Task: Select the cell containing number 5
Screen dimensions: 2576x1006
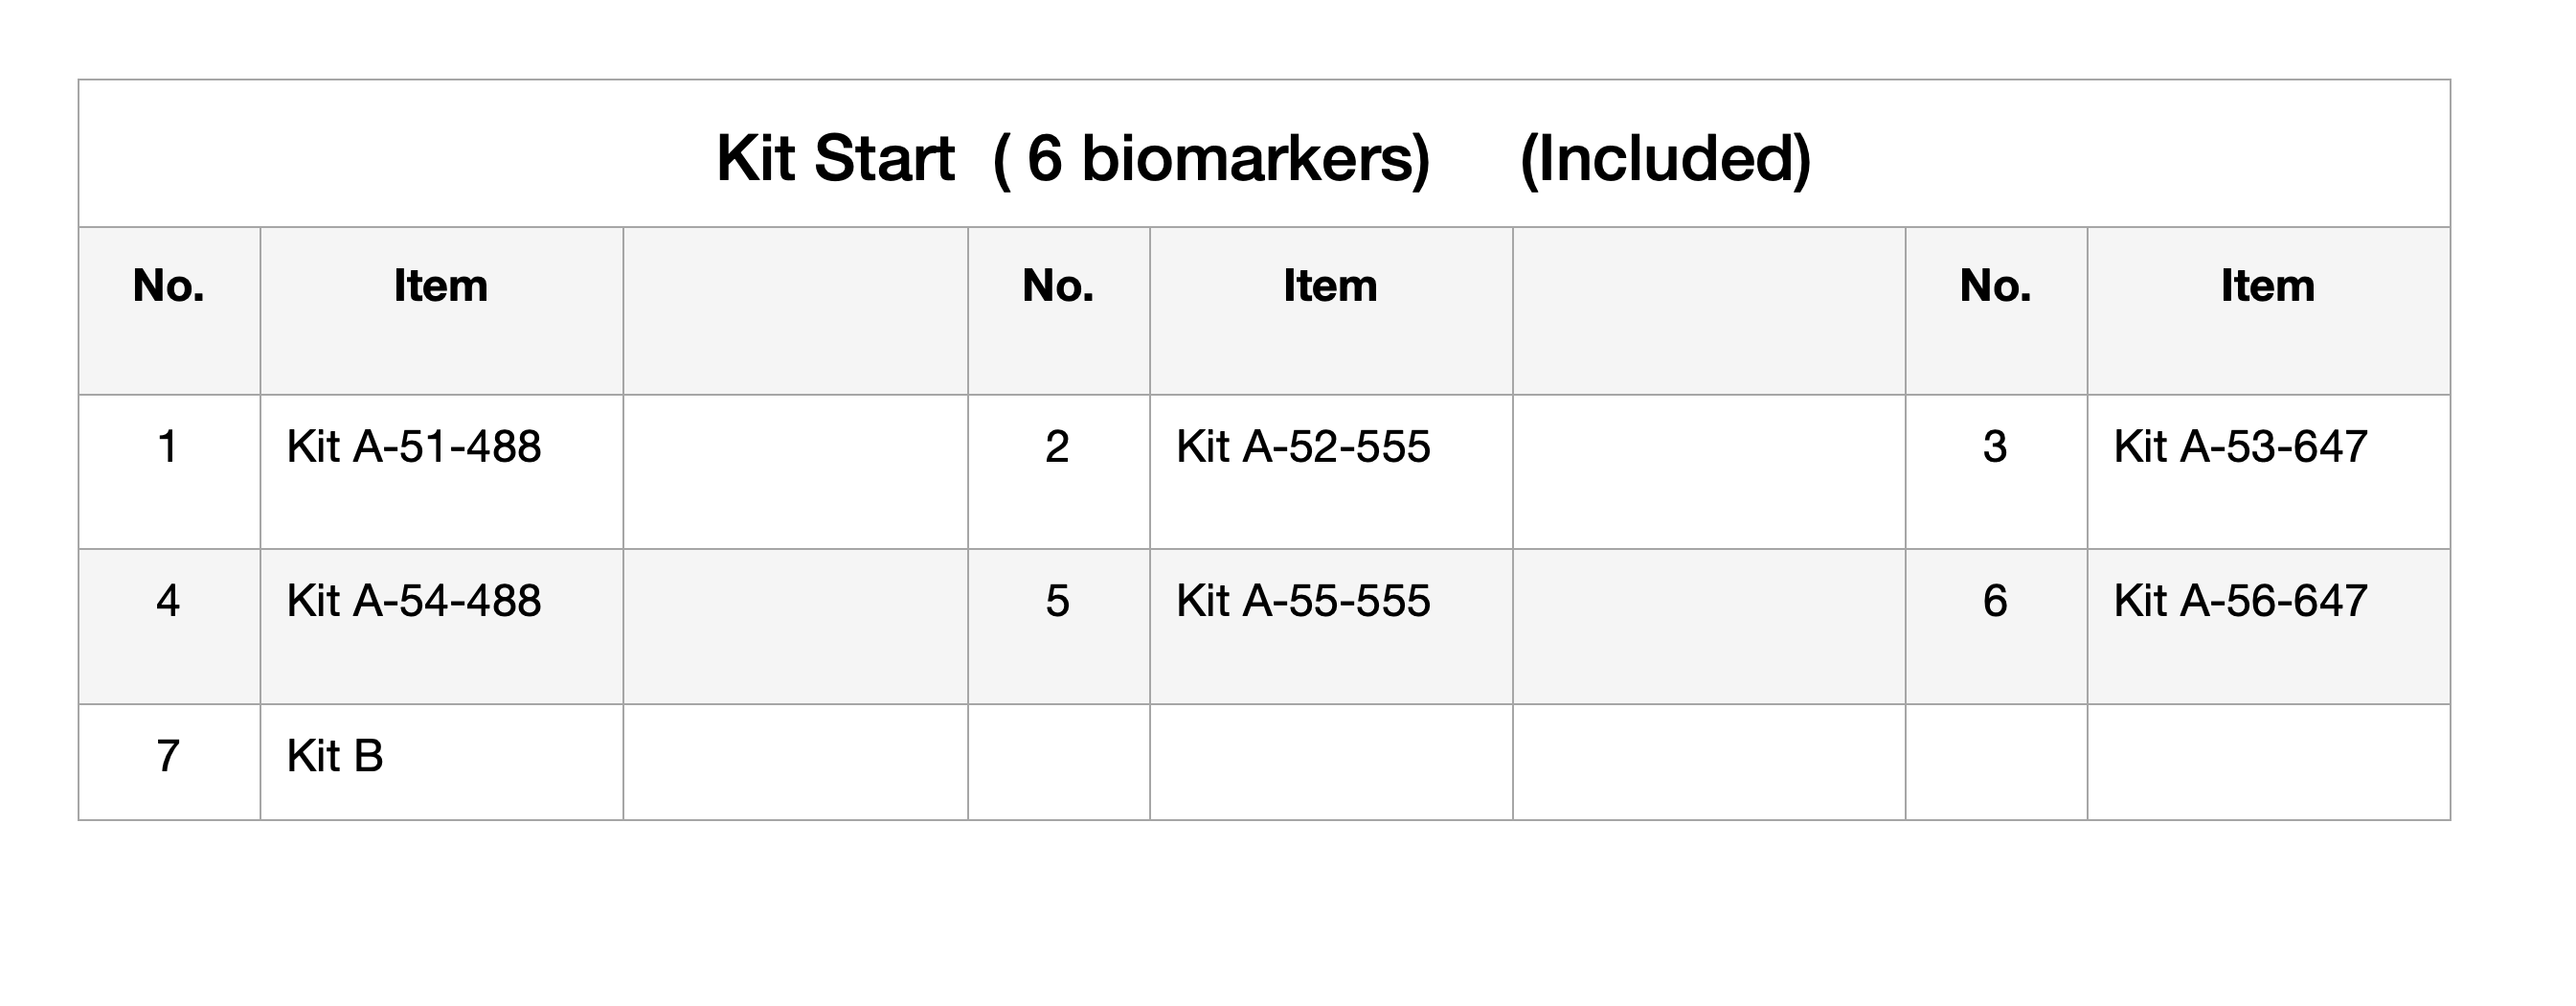Action: (1059, 627)
